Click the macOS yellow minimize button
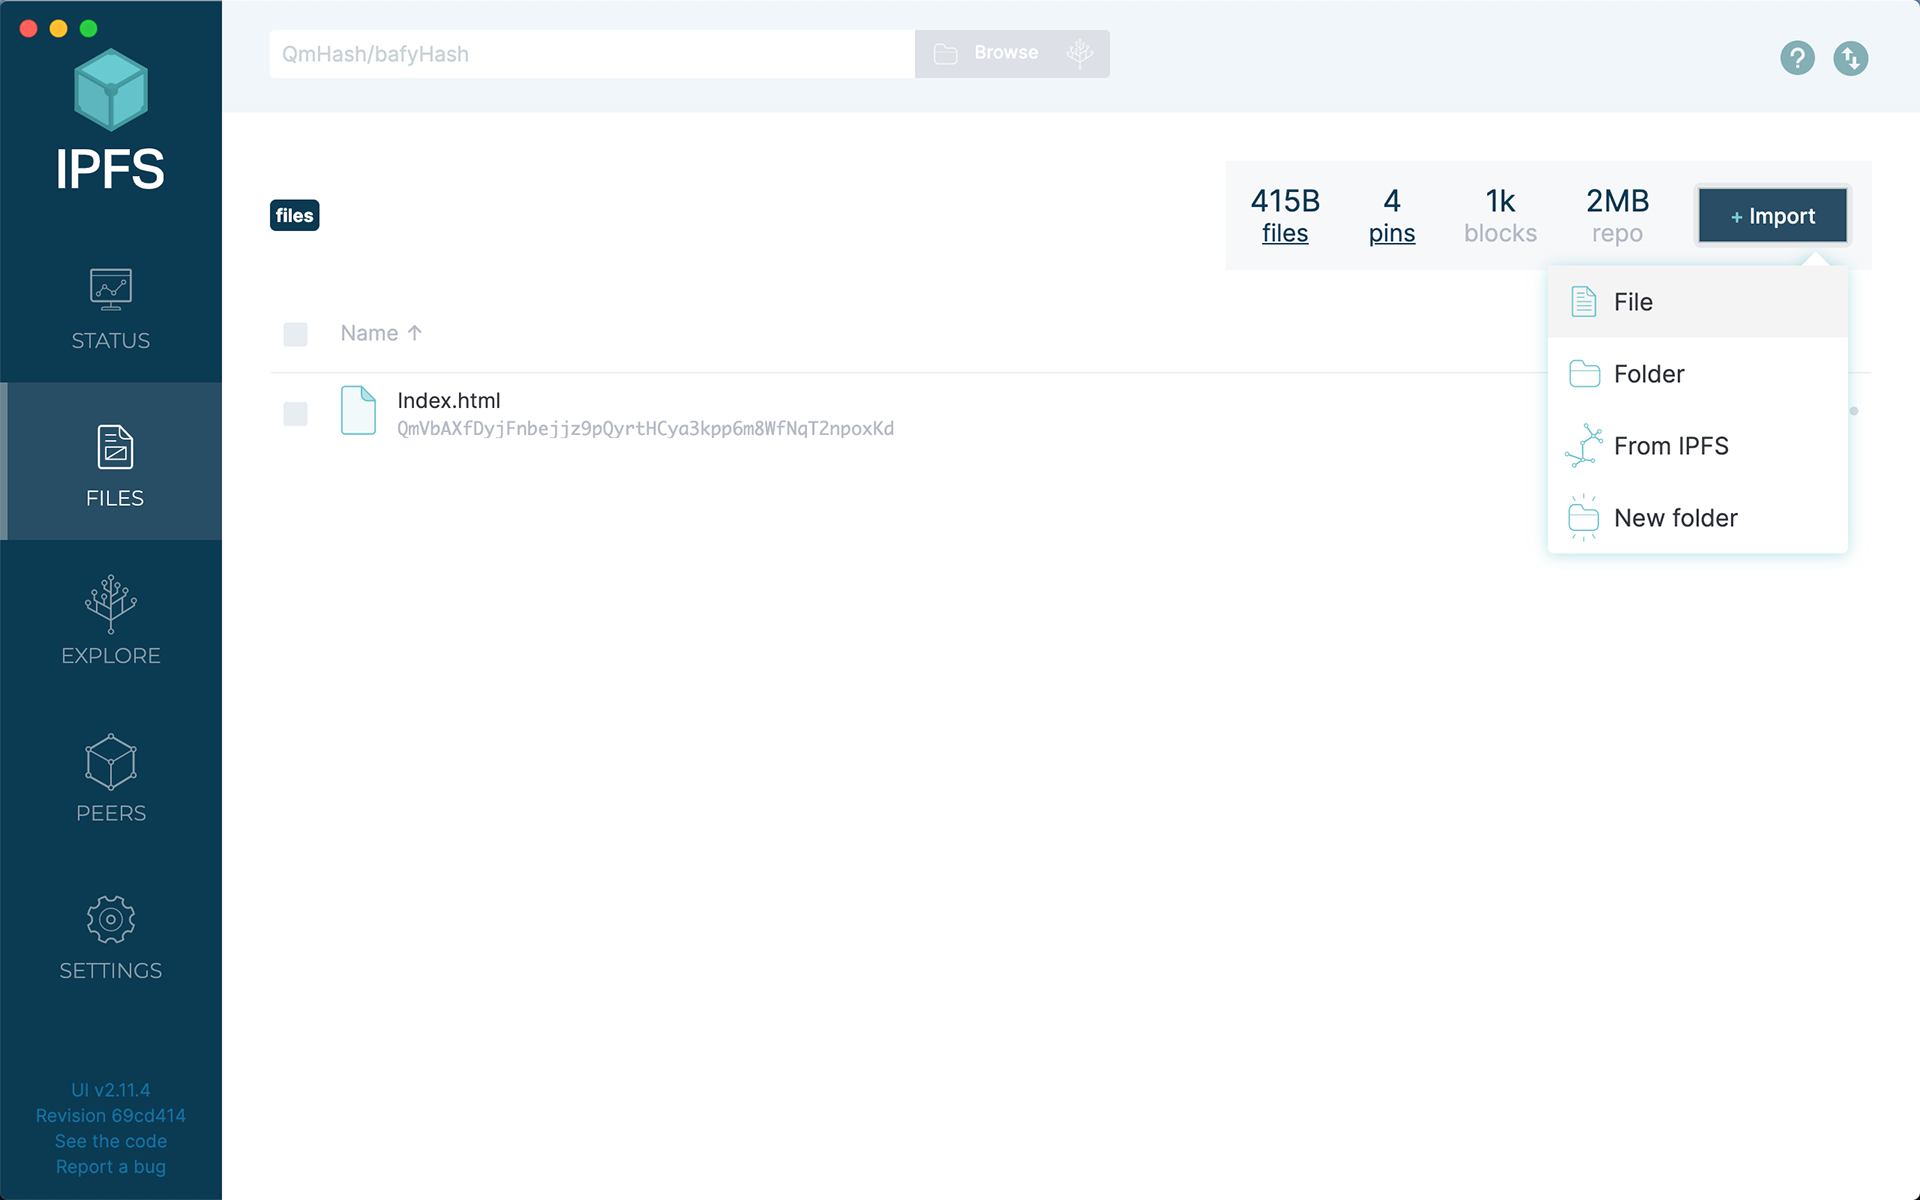1920x1200 pixels. click(59, 28)
